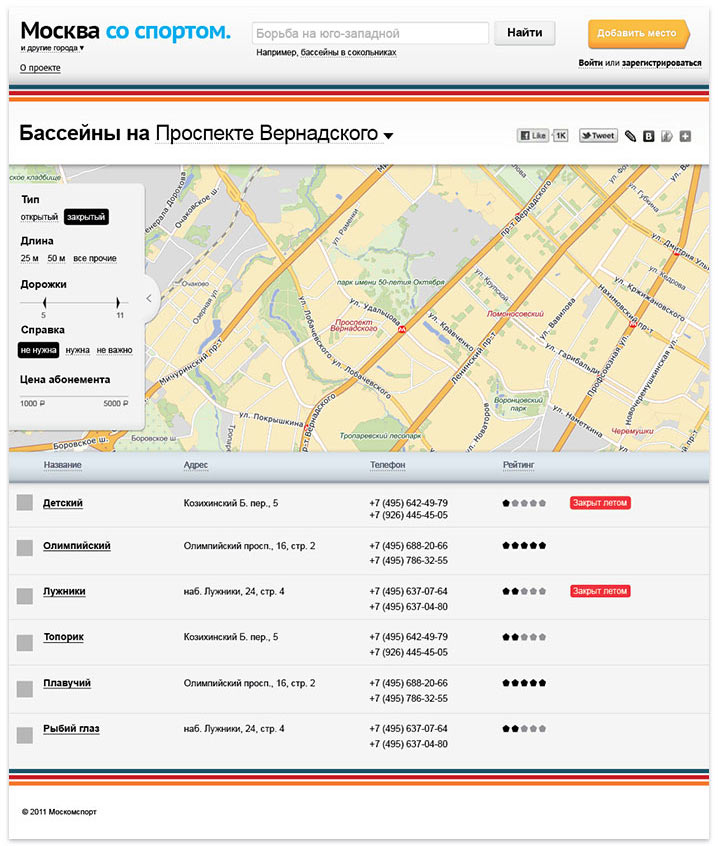This screenshot has width=718, height=846.
Task: Sort the list by Название column
Action: pos(63,465)
